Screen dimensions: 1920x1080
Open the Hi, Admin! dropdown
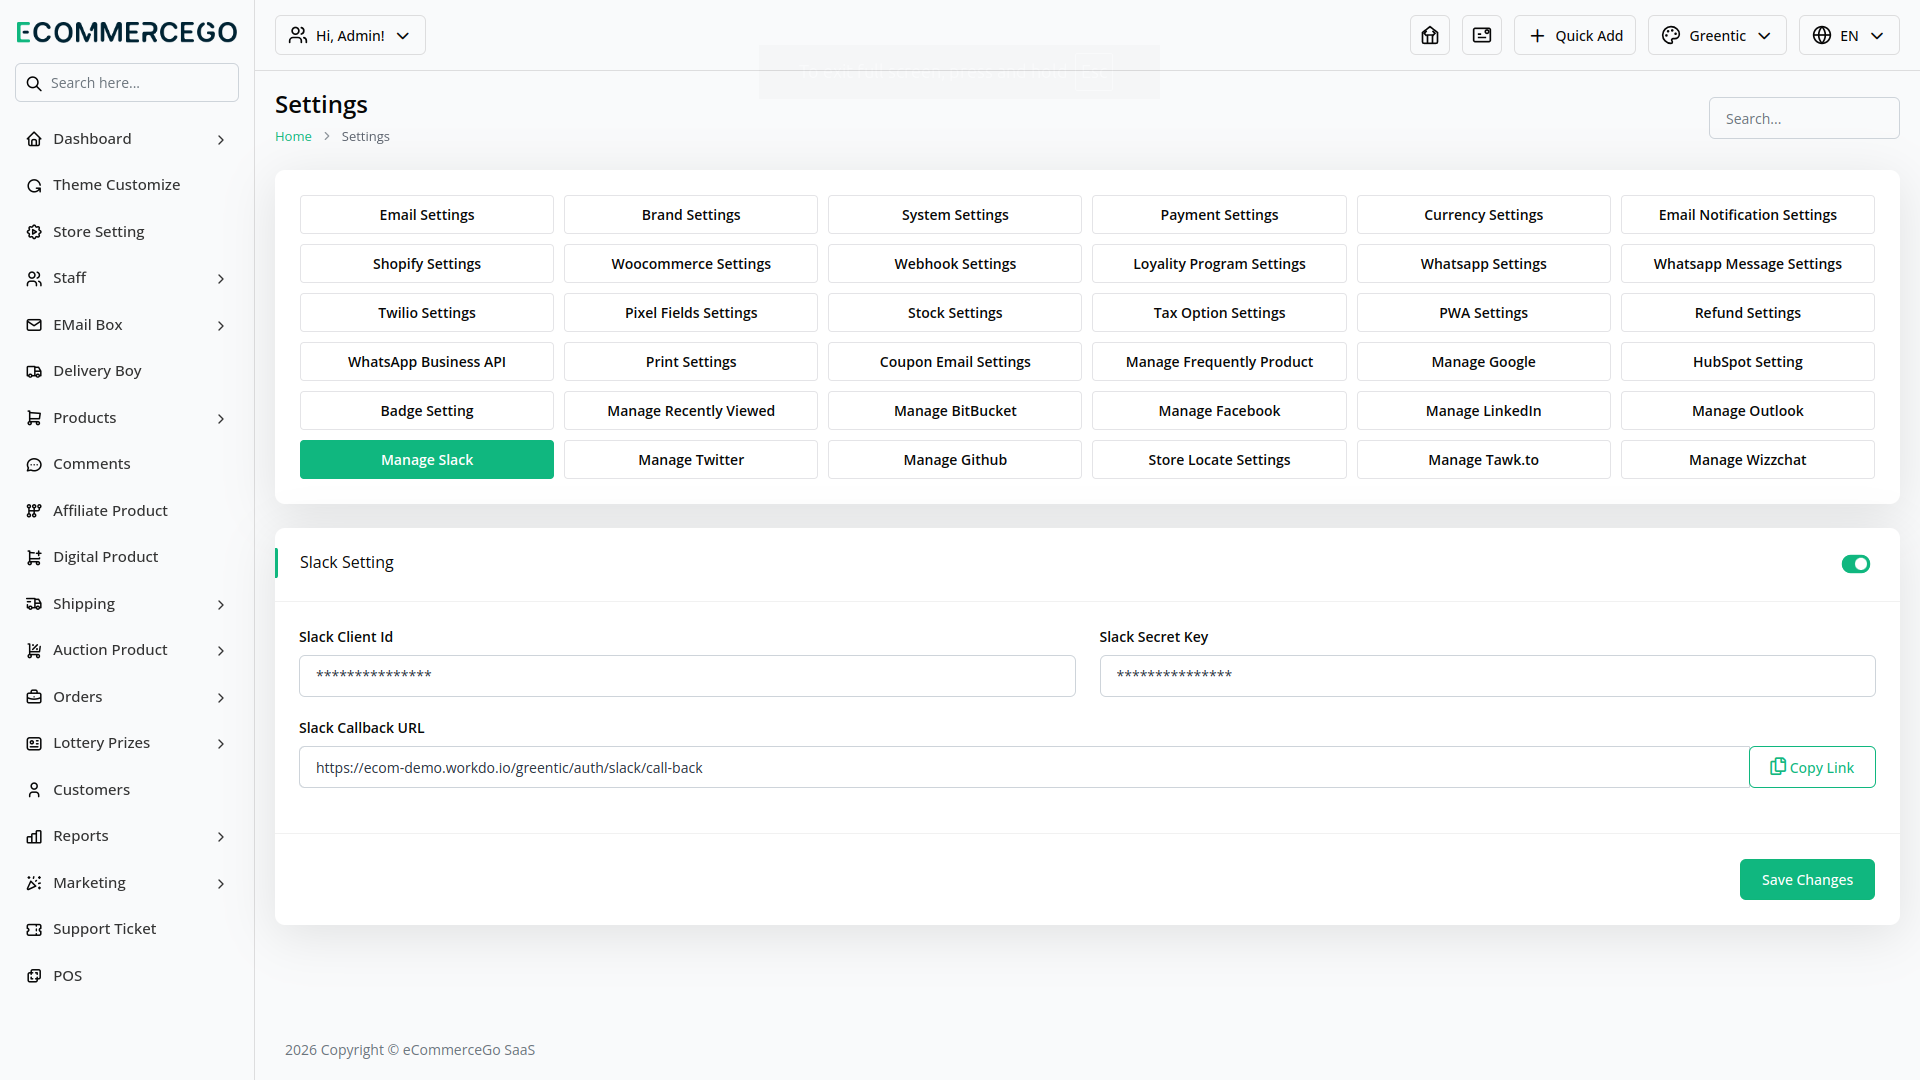pos(350,35)
